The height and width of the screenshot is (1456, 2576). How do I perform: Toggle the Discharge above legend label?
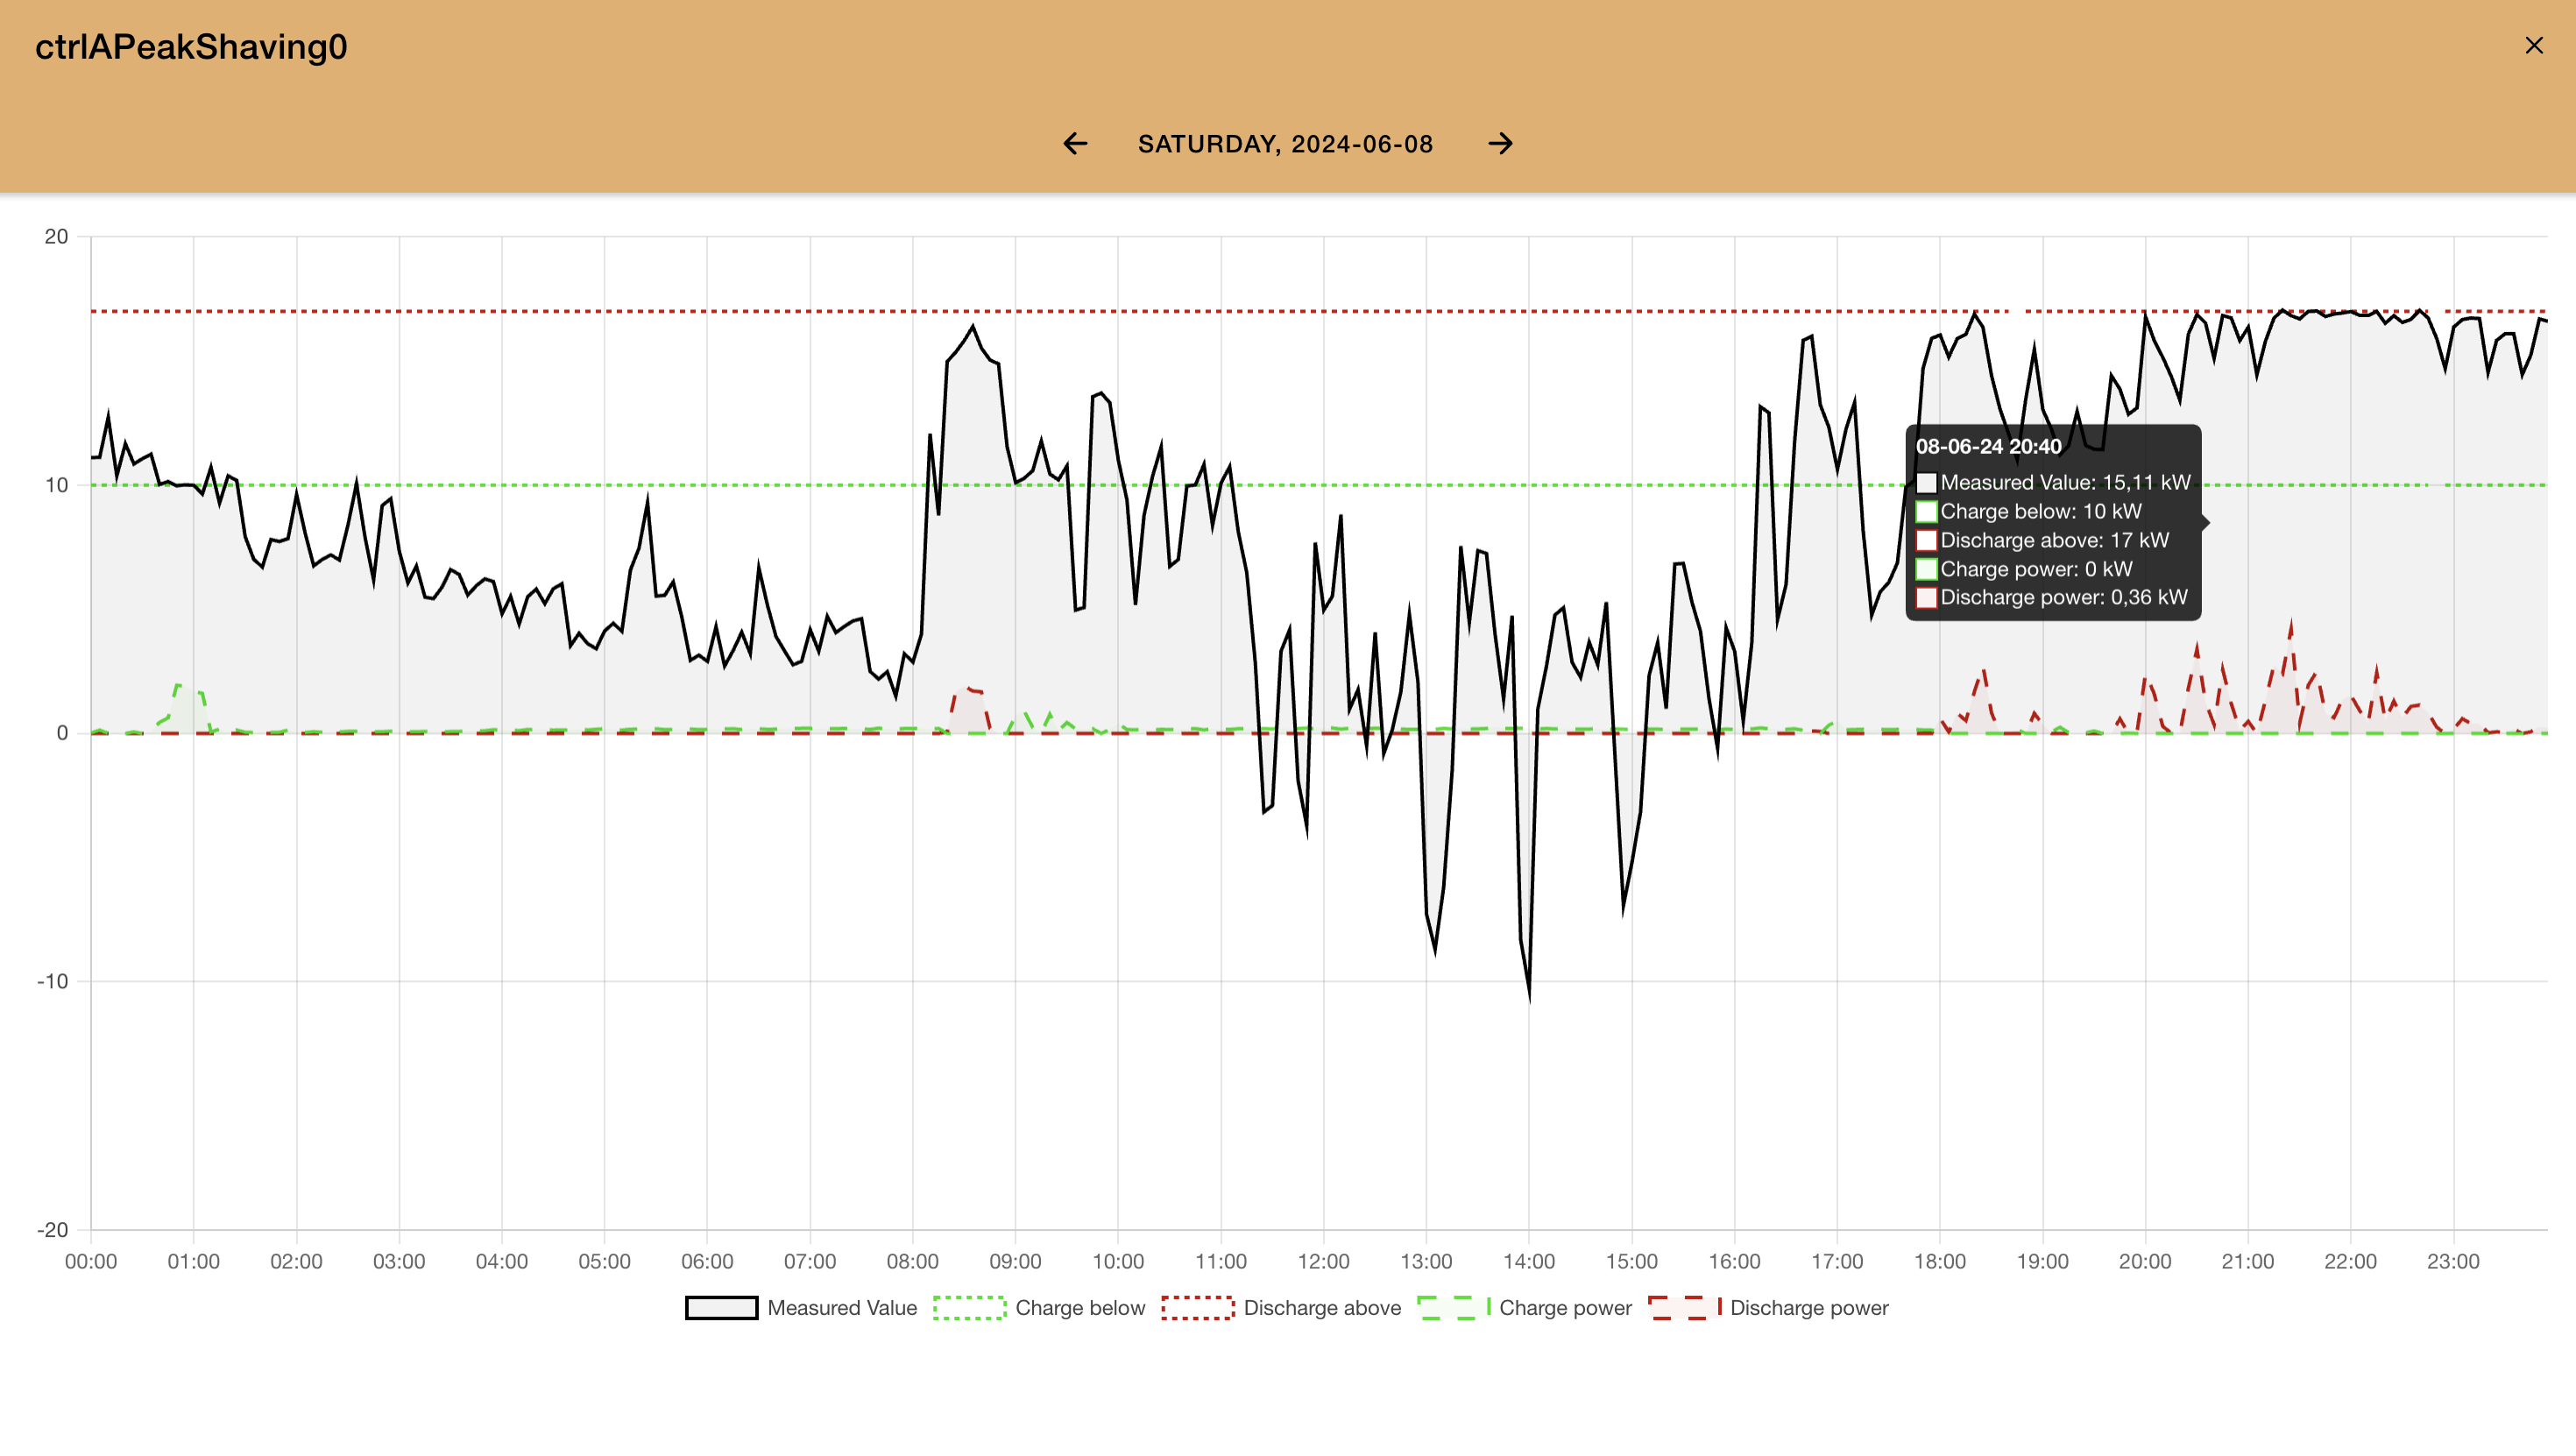tap(1321, 1308)
